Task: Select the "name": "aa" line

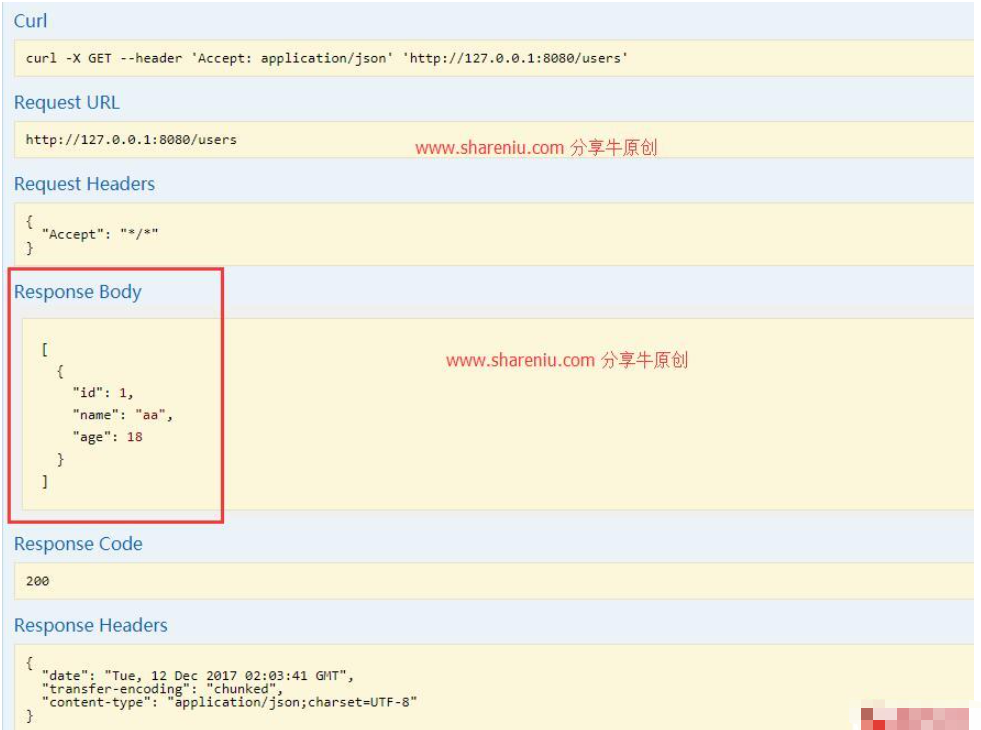Action: (x=123, y=415)
